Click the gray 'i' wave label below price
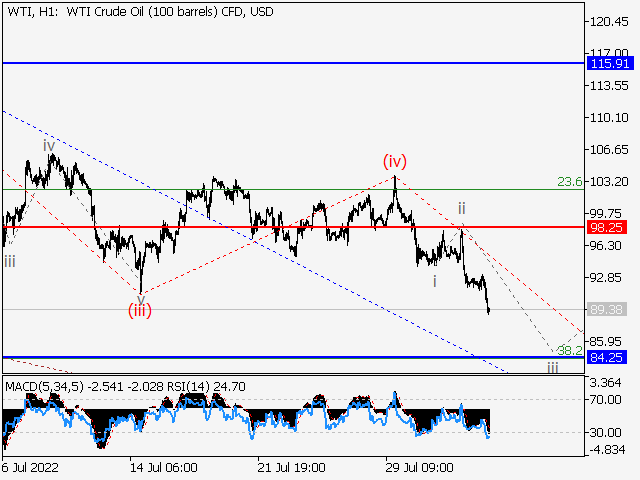Viewport: 640px width, 480px height. [435, 281]
